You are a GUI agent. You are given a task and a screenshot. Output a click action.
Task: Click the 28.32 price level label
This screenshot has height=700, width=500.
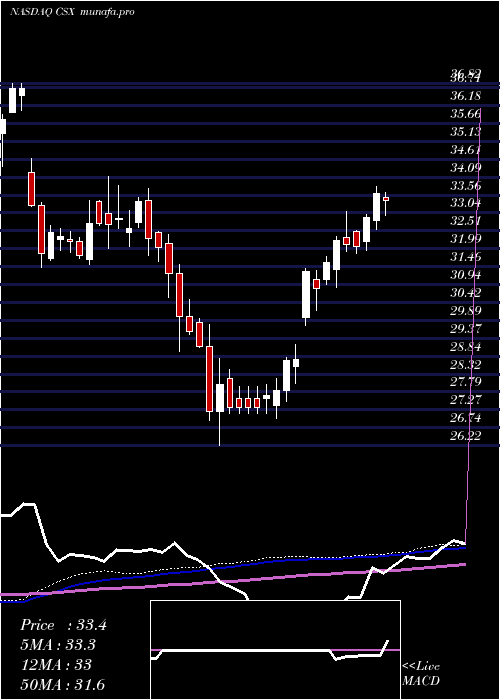(x=465, y=364)
